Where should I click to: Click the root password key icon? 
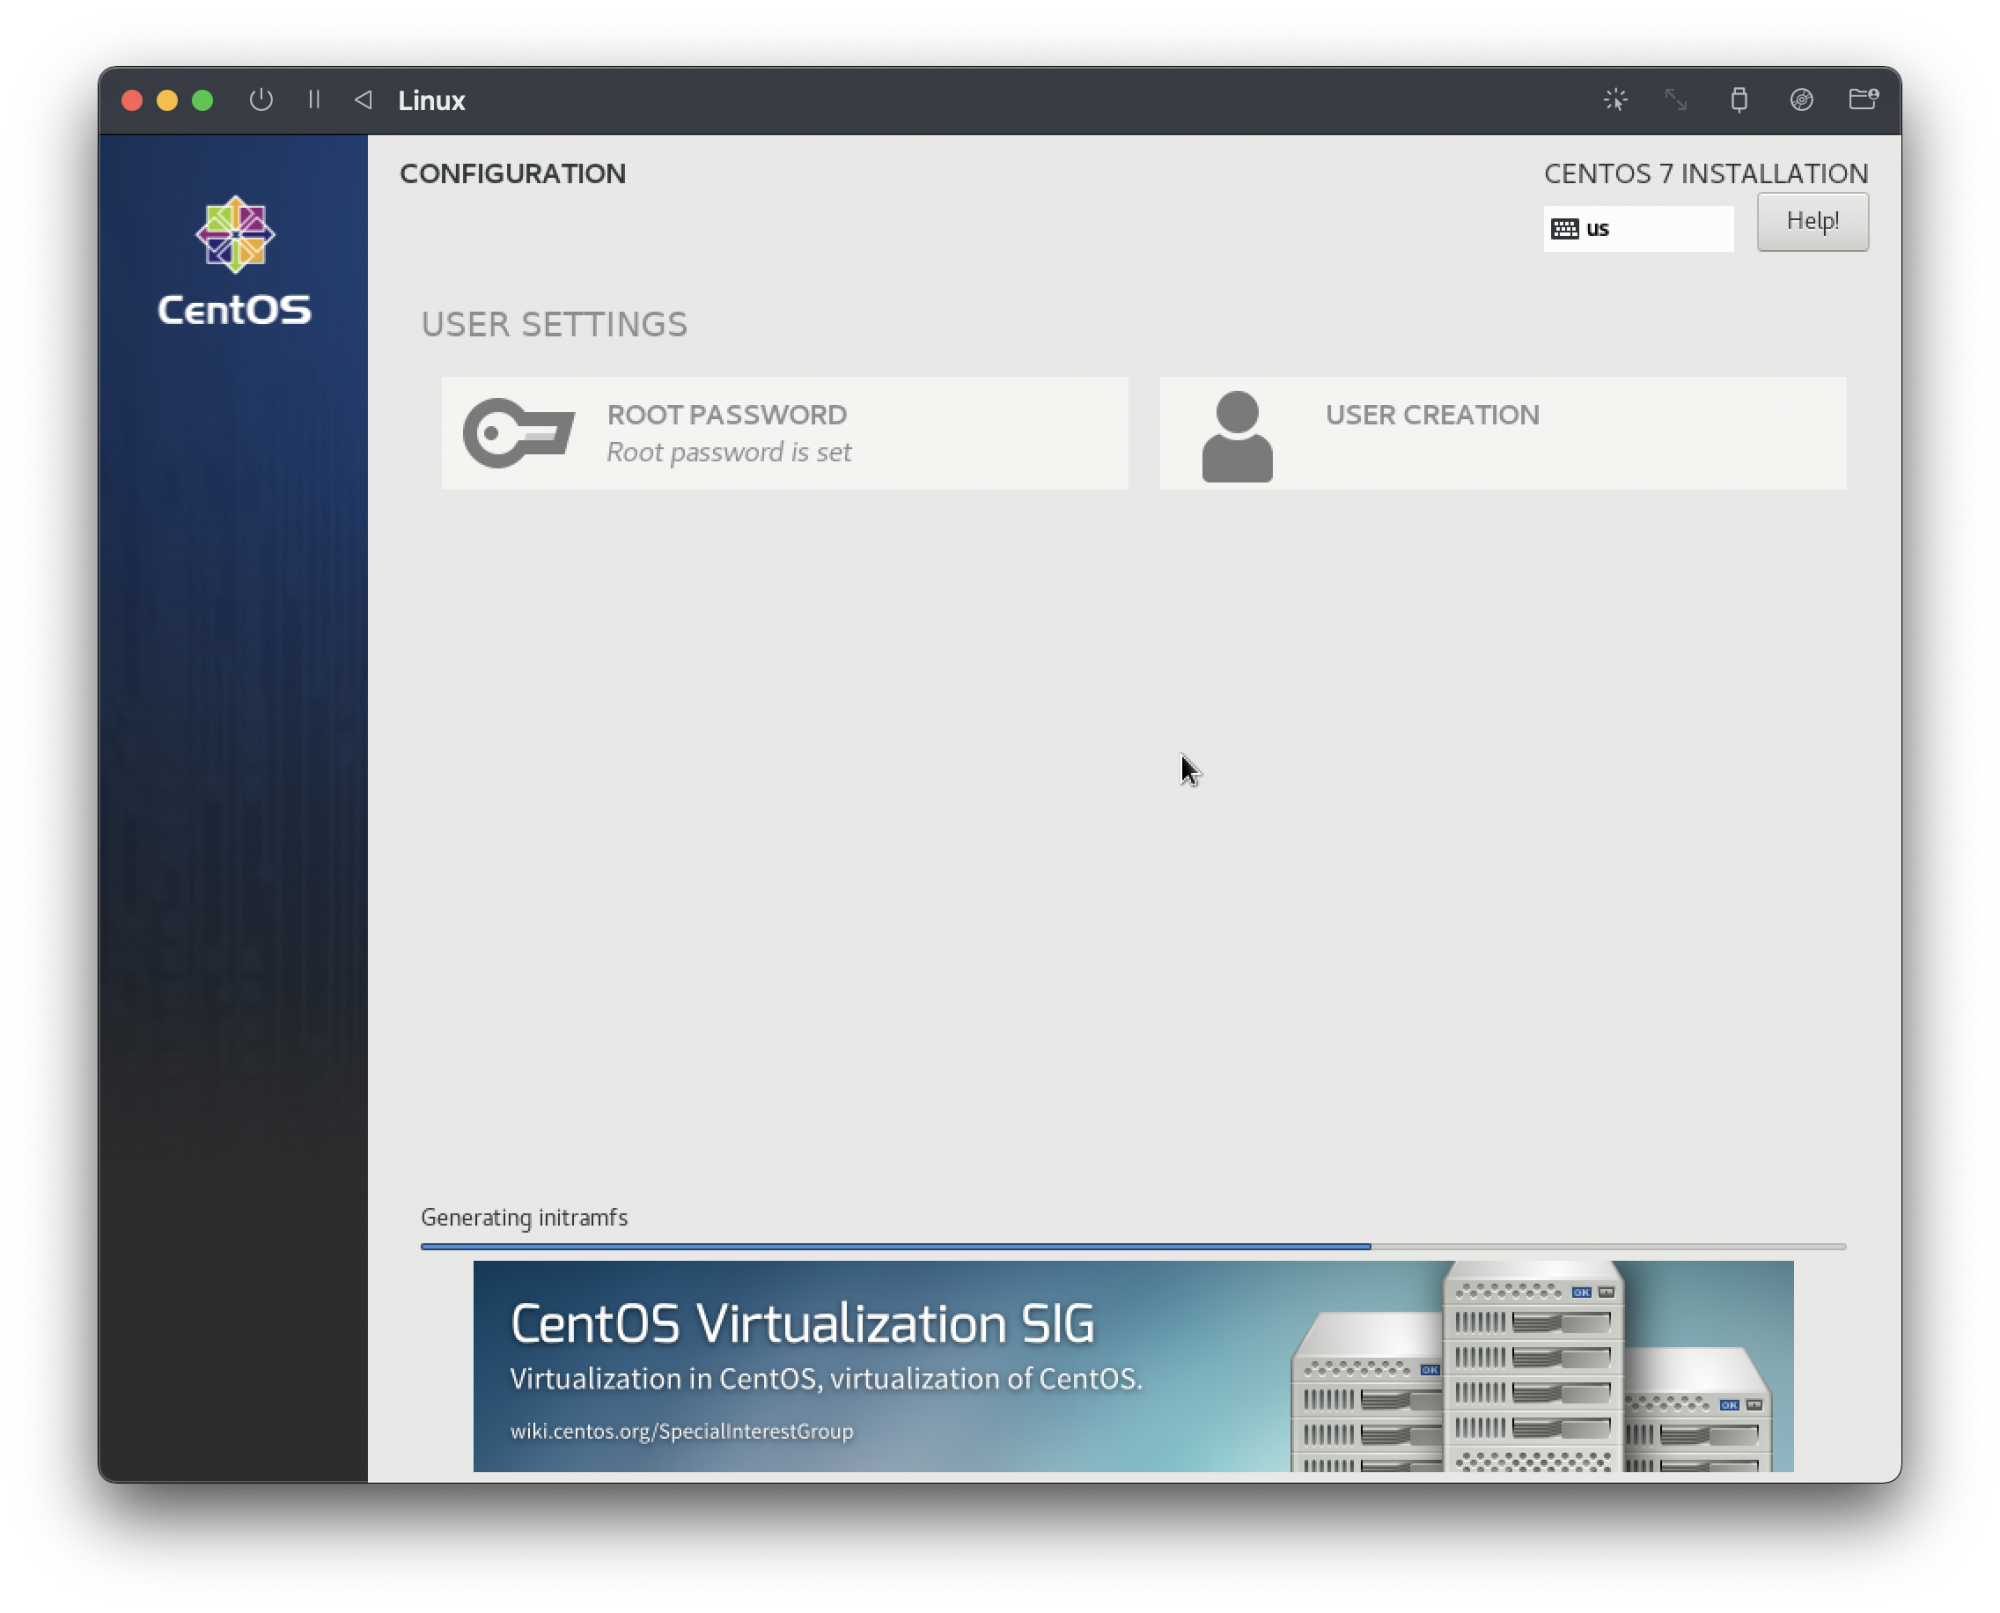[x=518, y=433]
